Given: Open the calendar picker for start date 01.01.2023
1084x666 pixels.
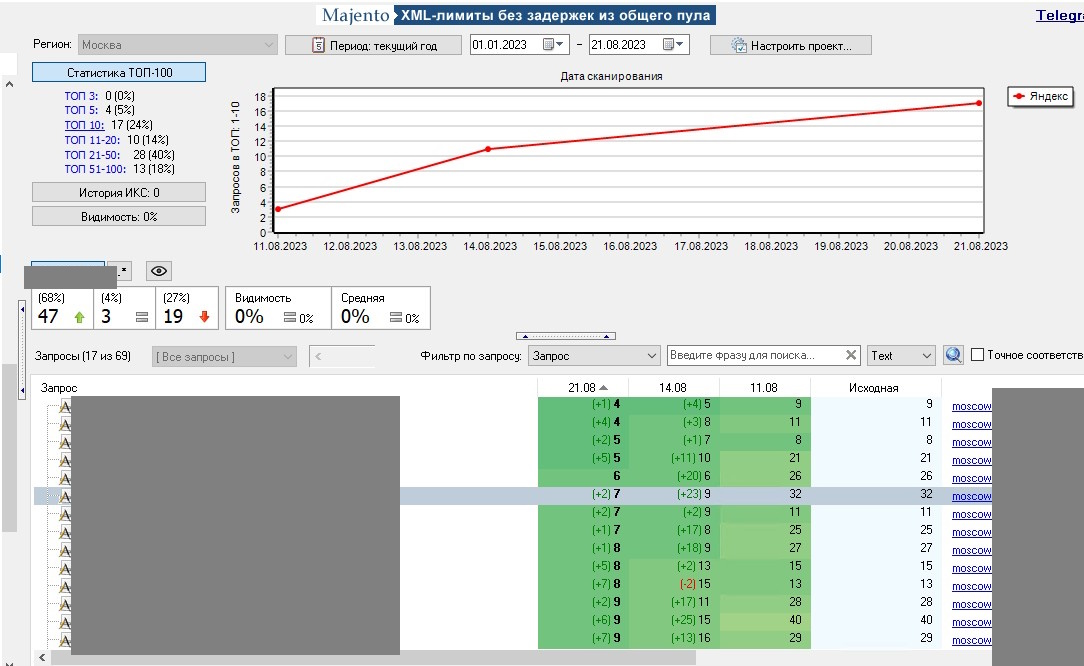Looking at the screenshot, I should coord(548,45).
